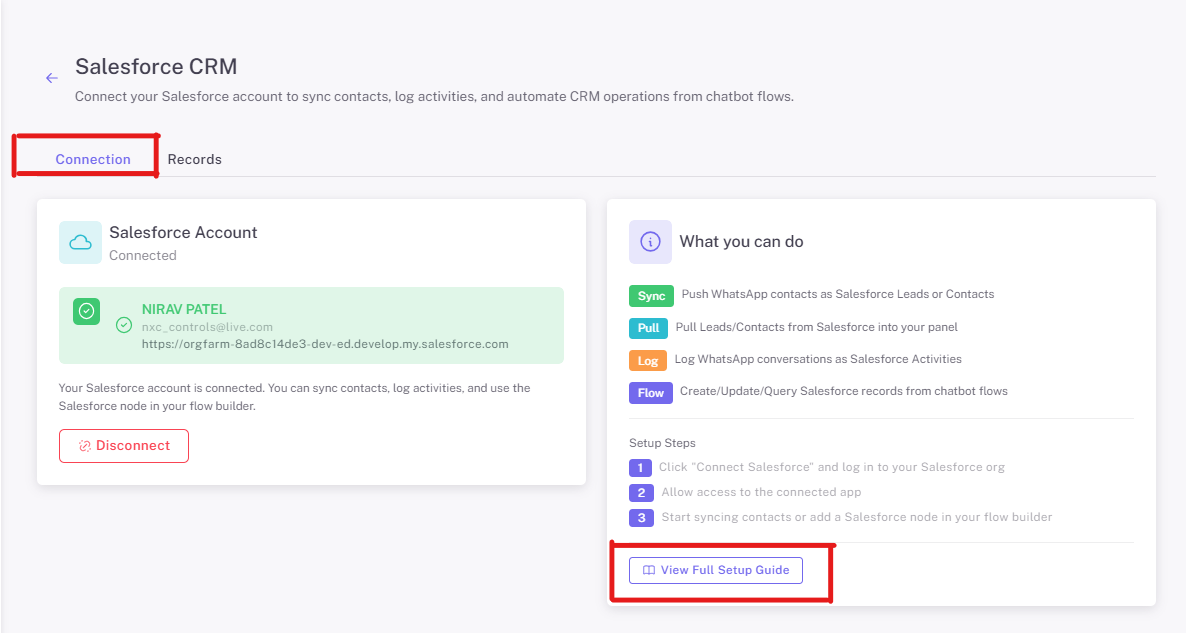Click the NIRAV PATEL account name
The image size is (1186, 633).
184,309
